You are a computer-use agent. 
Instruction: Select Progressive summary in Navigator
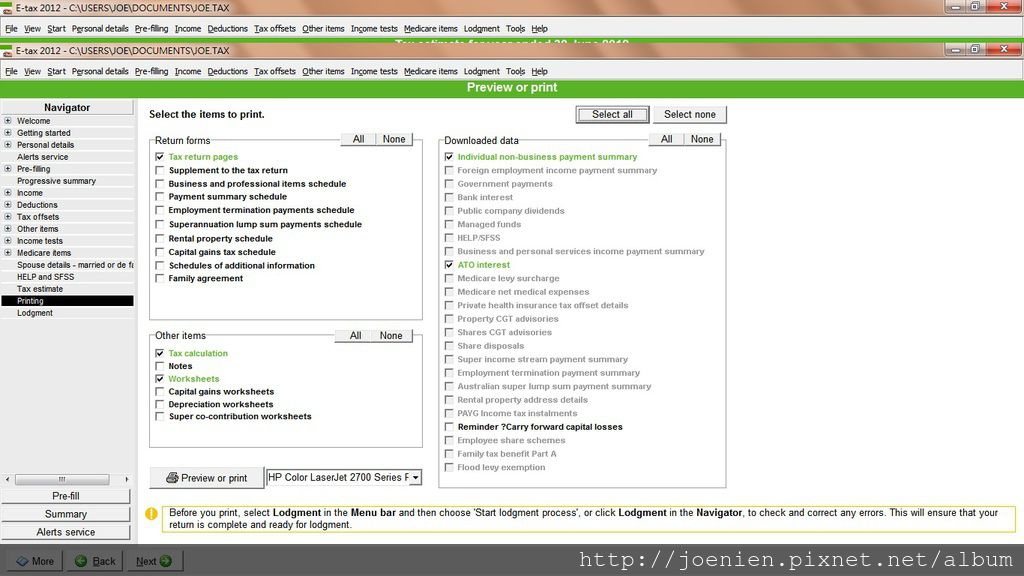[56, 181]
